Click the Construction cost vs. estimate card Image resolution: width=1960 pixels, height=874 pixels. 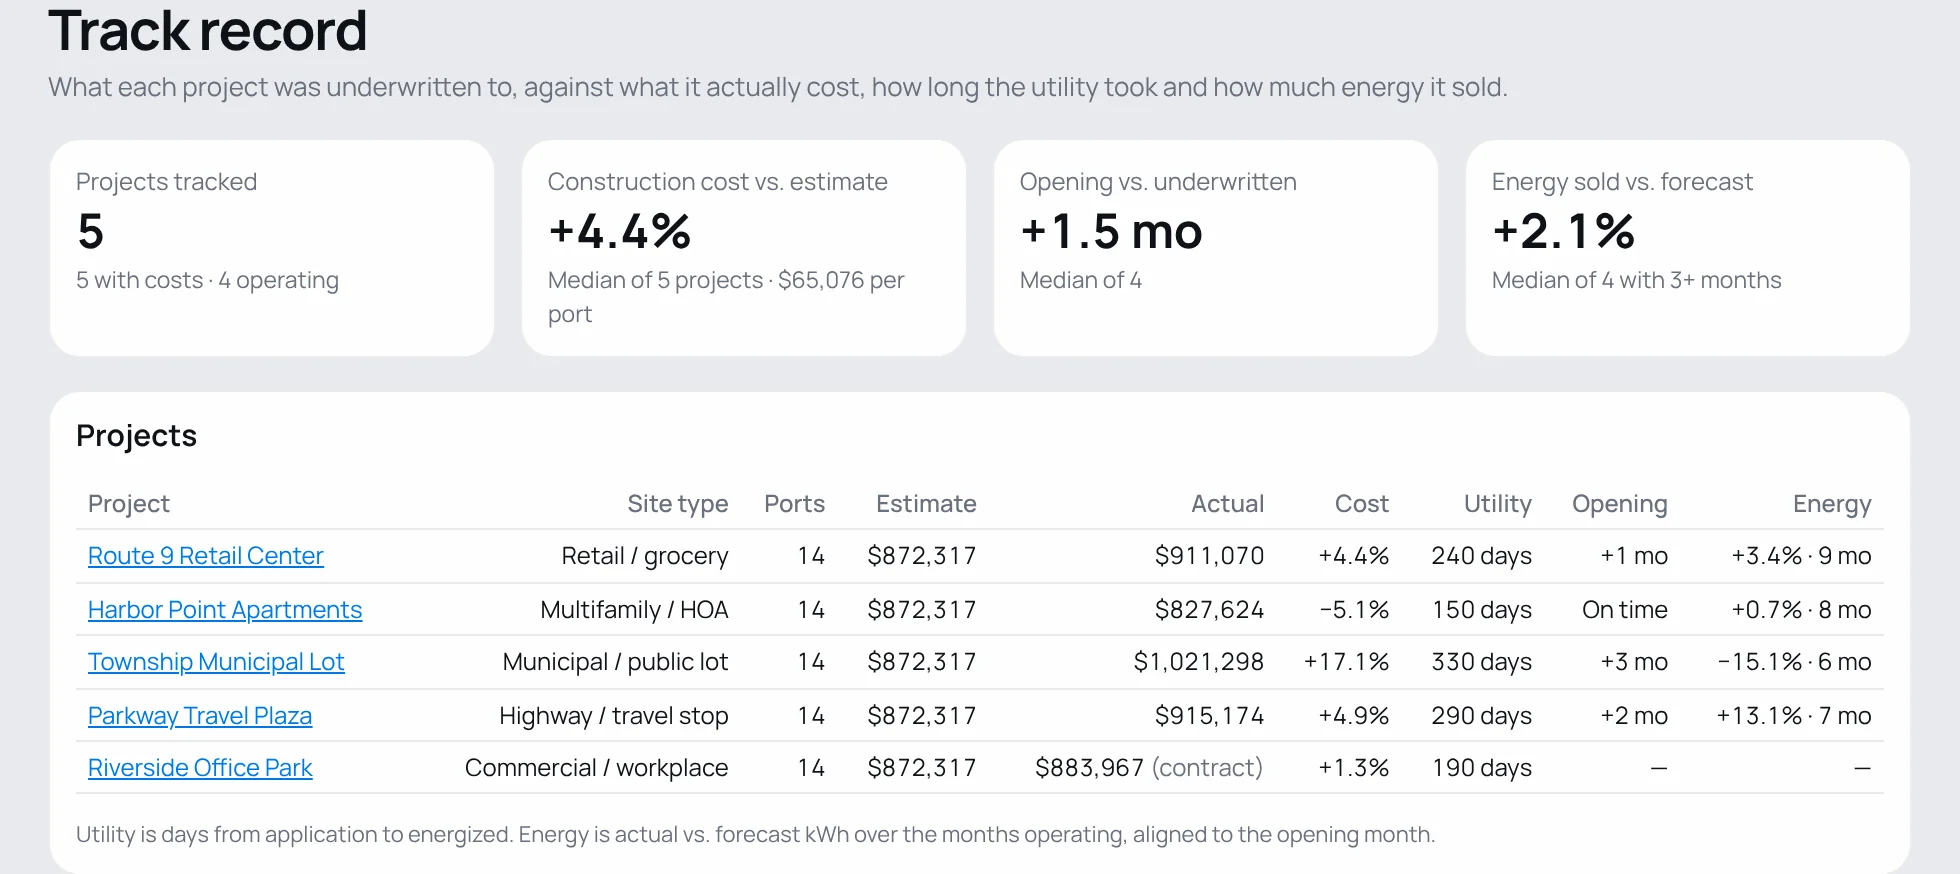744,248
